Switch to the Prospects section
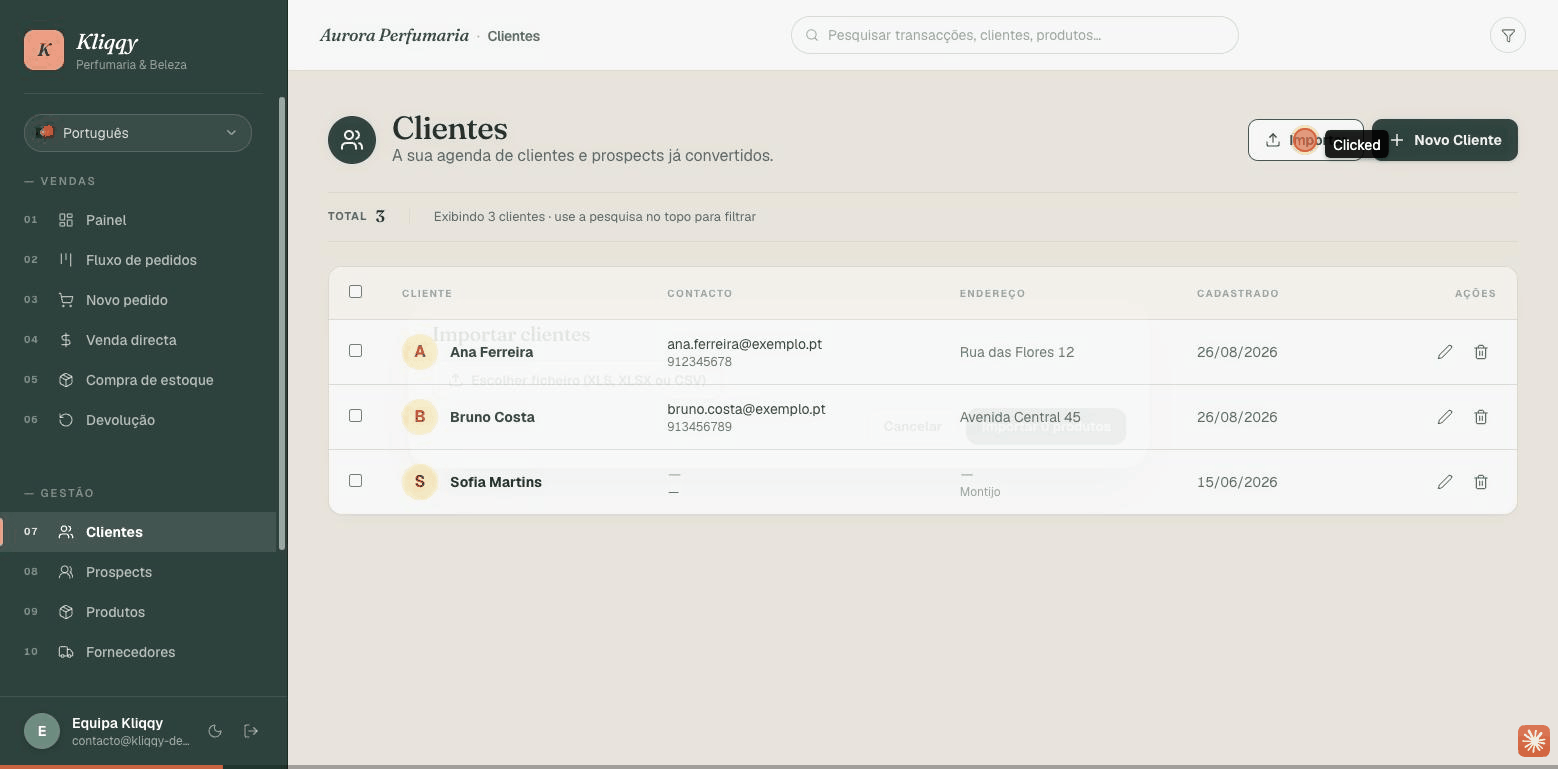1558x769 pixels. pyautogui.click(x=138, y=572)
